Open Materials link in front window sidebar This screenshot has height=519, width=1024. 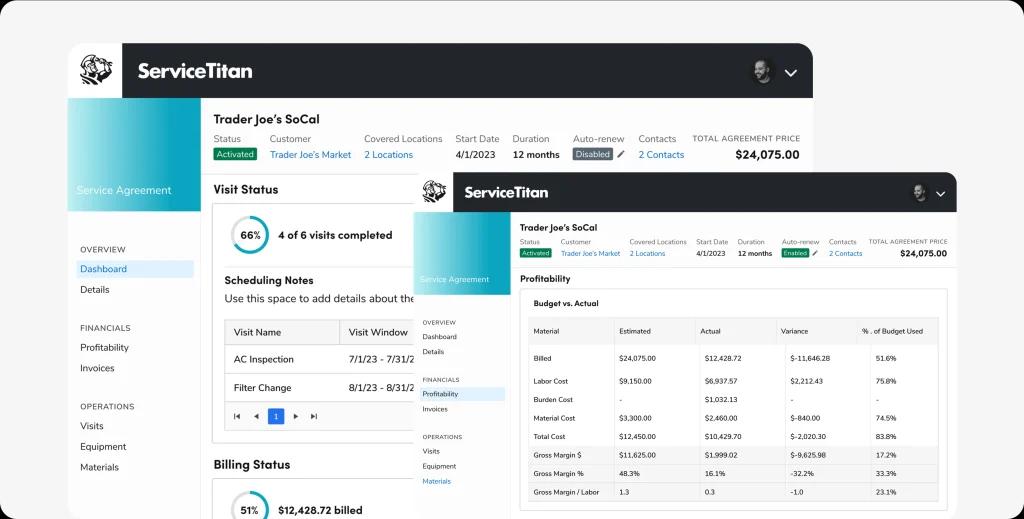click(x=436, y=481)
